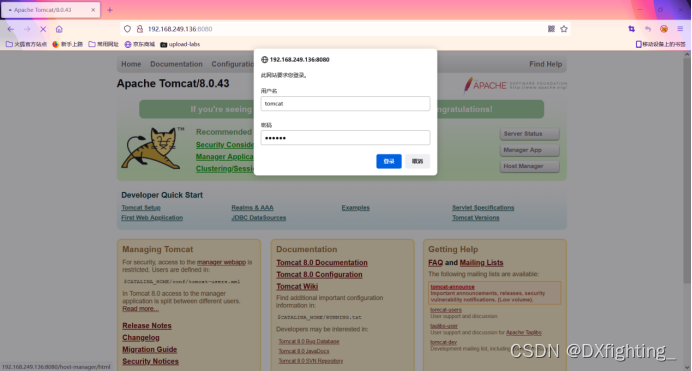Open the First Web Application link
The width and height of the screenshot is (692, 371).
point(152,218)
